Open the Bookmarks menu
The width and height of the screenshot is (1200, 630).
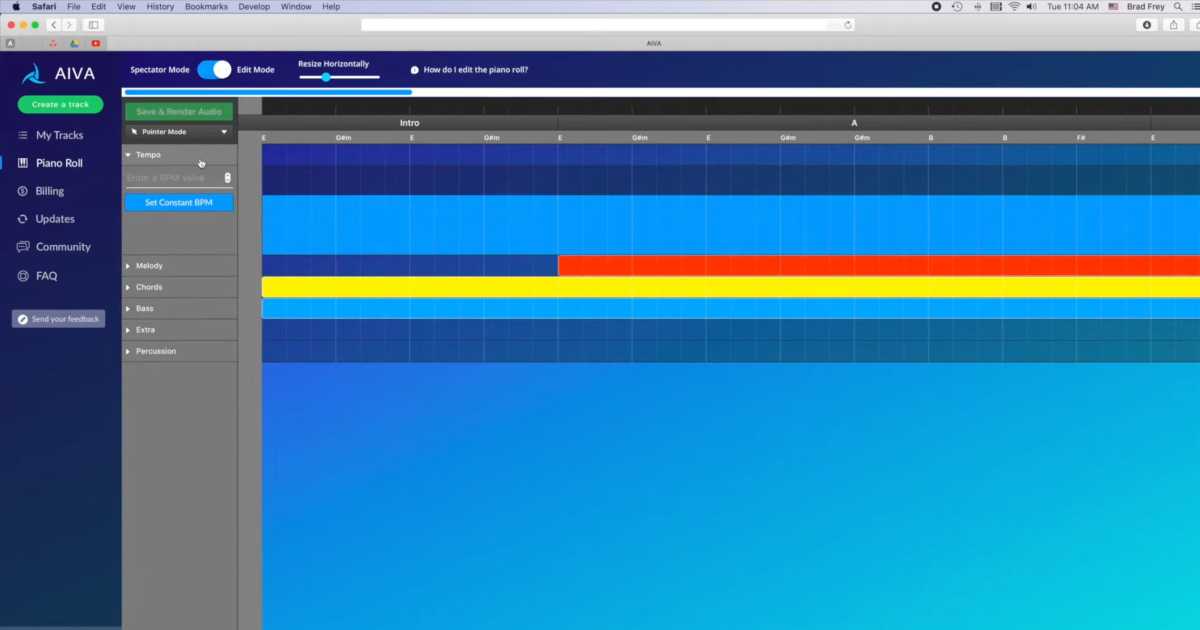pos(206,6)
